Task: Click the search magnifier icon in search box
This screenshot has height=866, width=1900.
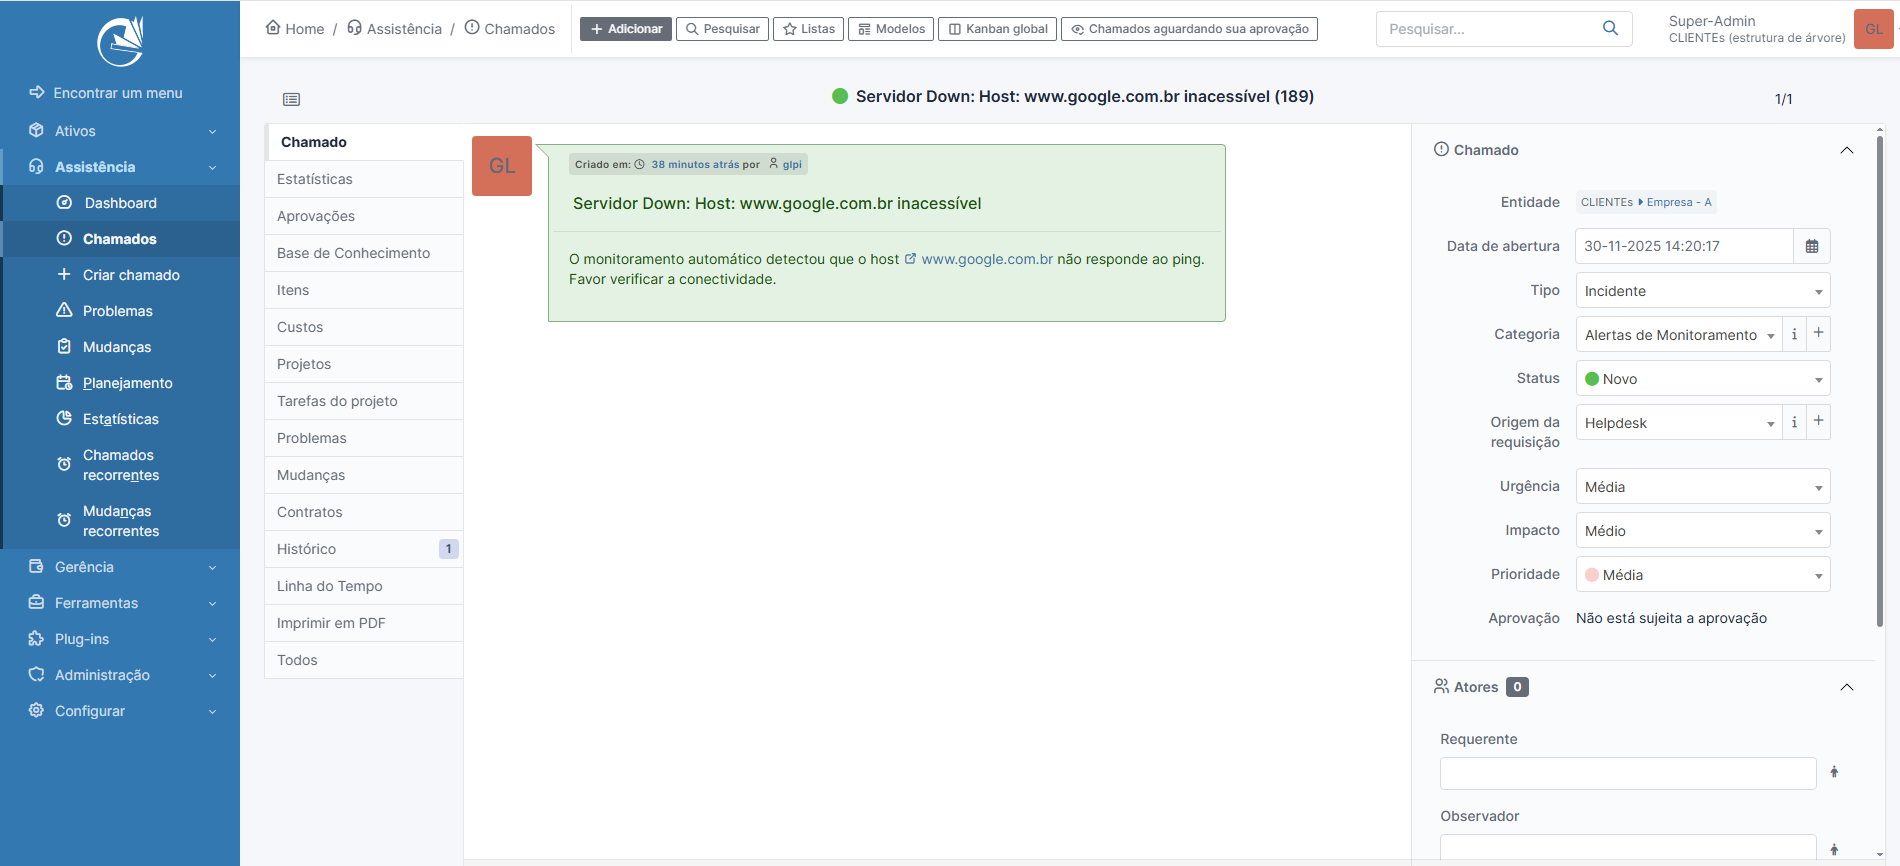Action: pos(1610,28)
